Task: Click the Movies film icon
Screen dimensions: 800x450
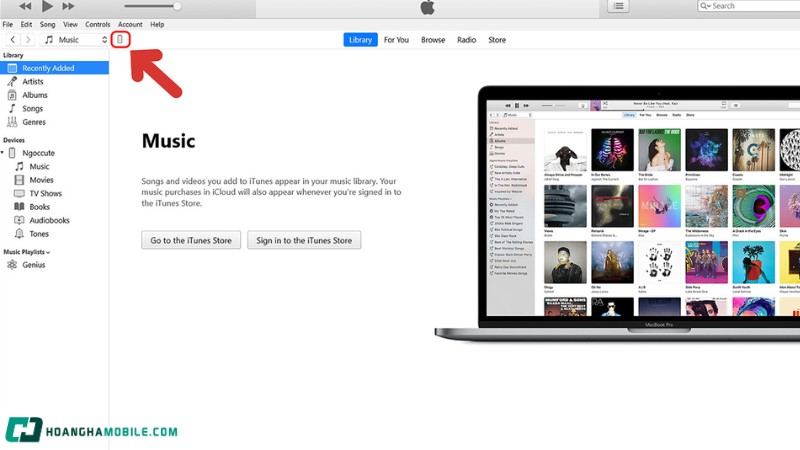Action: pos(19,180)
